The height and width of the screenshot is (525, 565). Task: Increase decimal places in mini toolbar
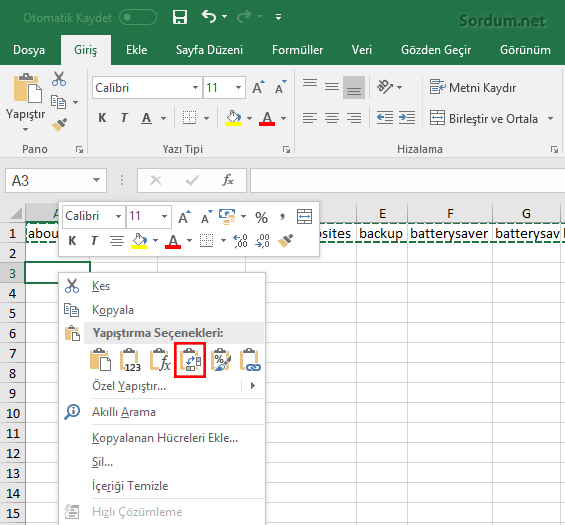coord(240,241)
